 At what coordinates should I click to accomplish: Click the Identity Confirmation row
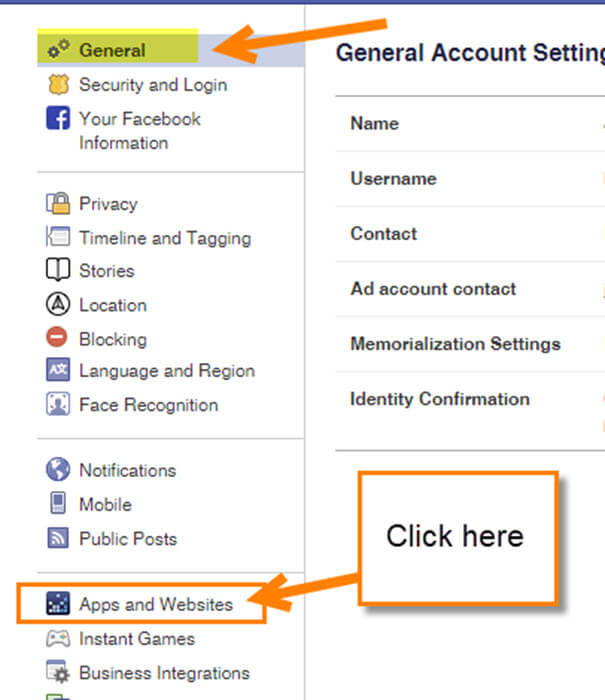tap(470, 411)
